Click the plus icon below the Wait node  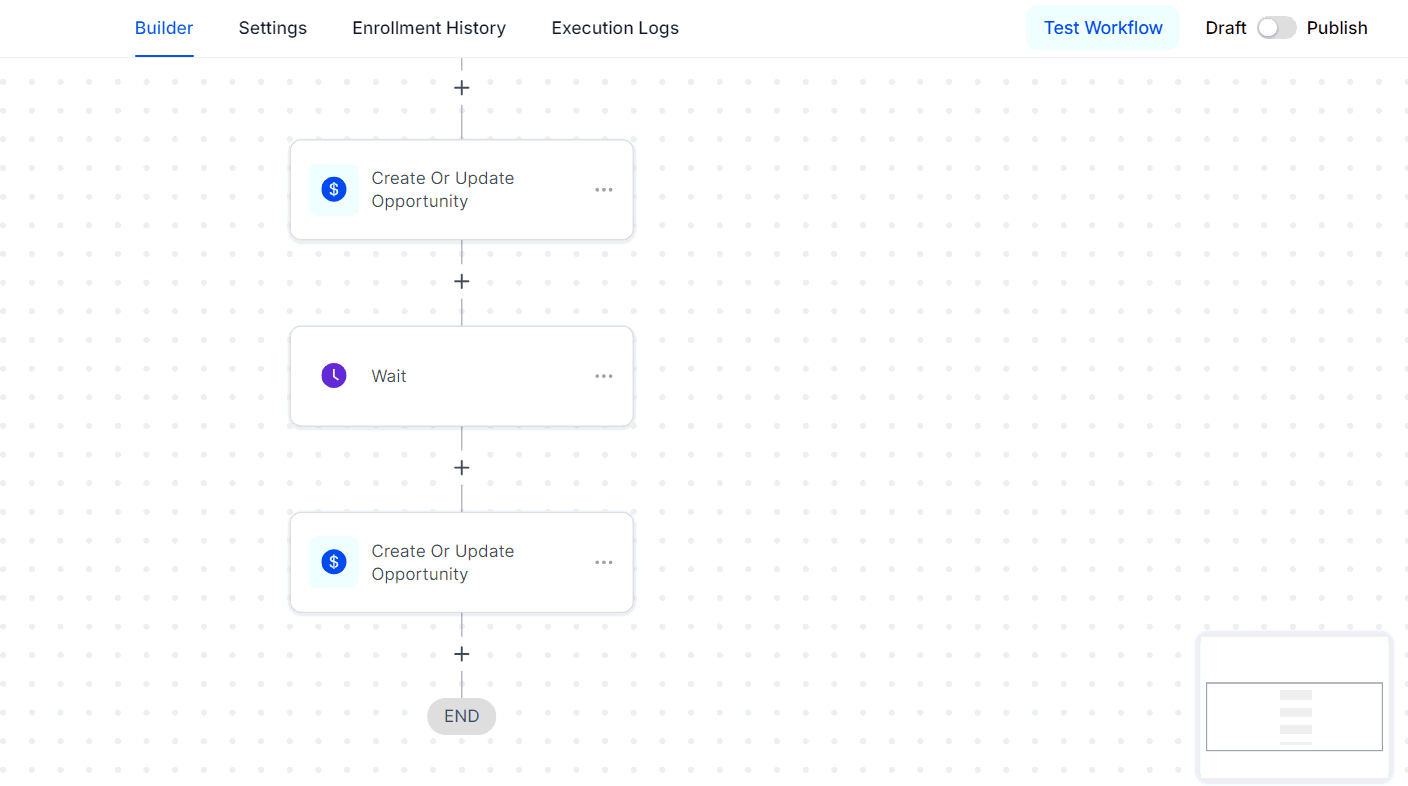pyautogui.click(x=461, y=467)
